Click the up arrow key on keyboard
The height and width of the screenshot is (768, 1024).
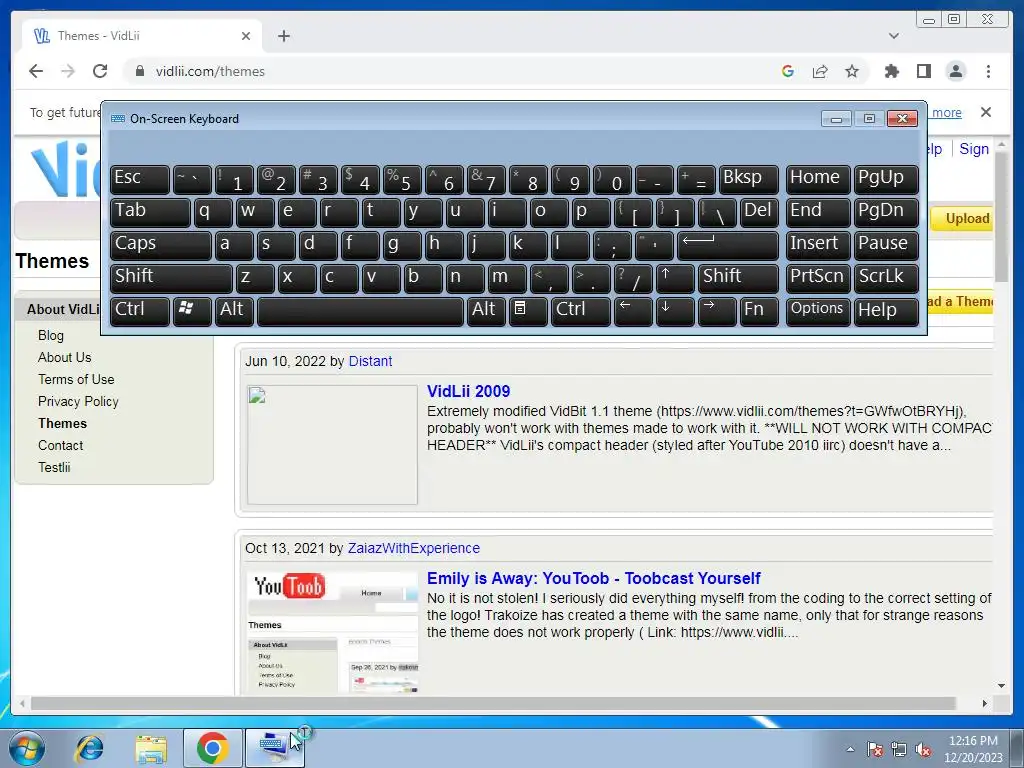pyautogui.click(x=675, y=278)
